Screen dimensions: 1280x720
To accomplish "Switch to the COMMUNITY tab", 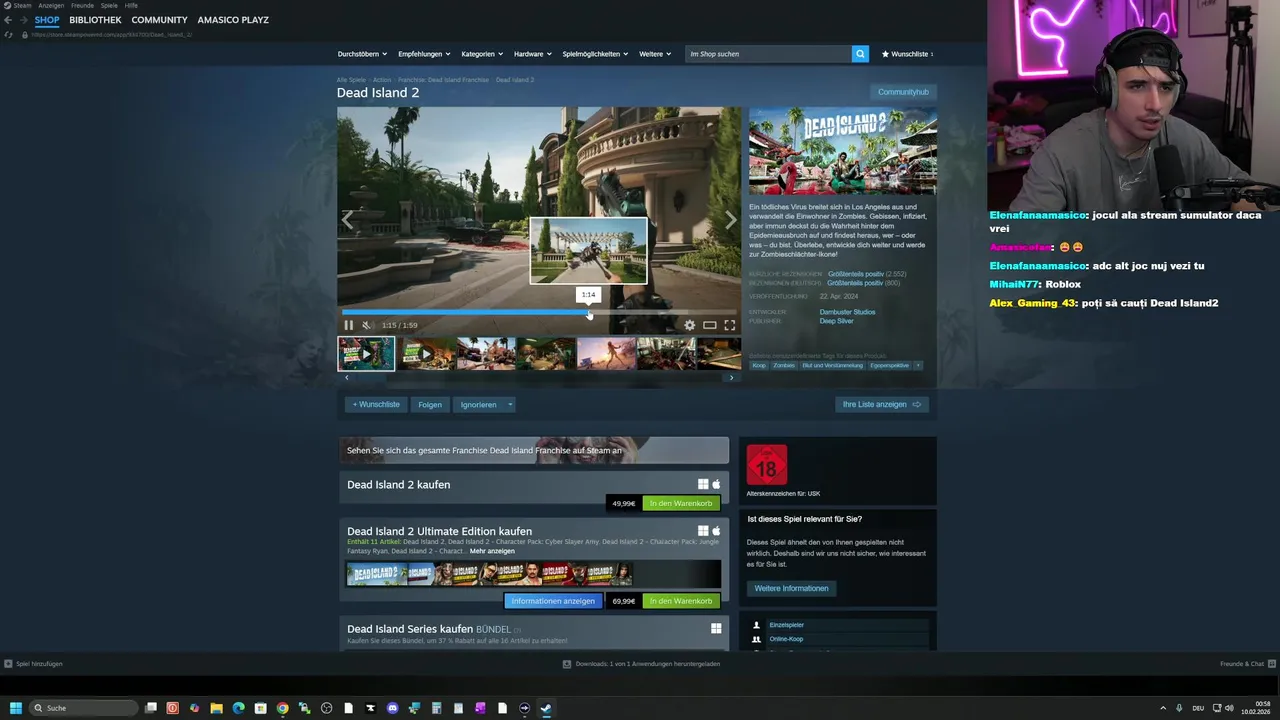I will [x=159, y=20].
